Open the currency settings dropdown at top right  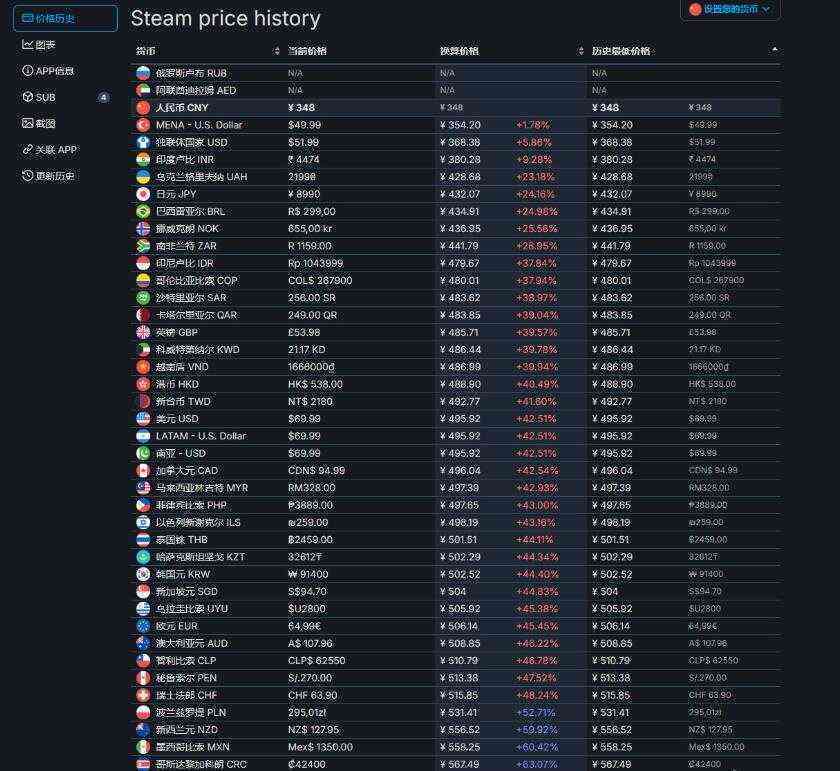[730, 9]
